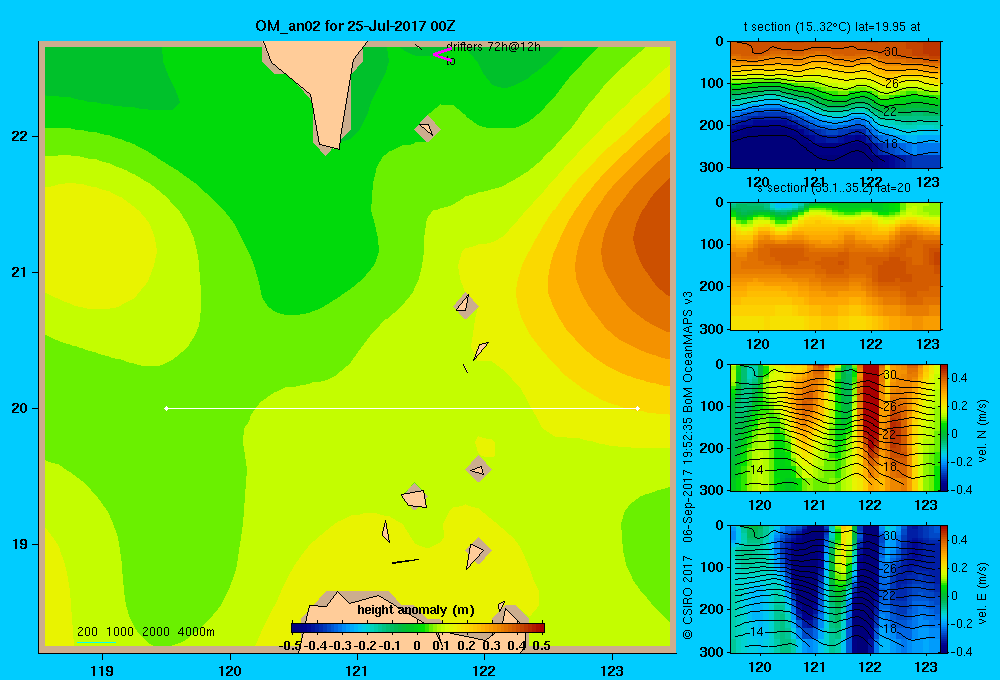The image size is (1000, 680).
Task: Click the 14 contour label in vel. E panel
Action: tap(756, 632)
